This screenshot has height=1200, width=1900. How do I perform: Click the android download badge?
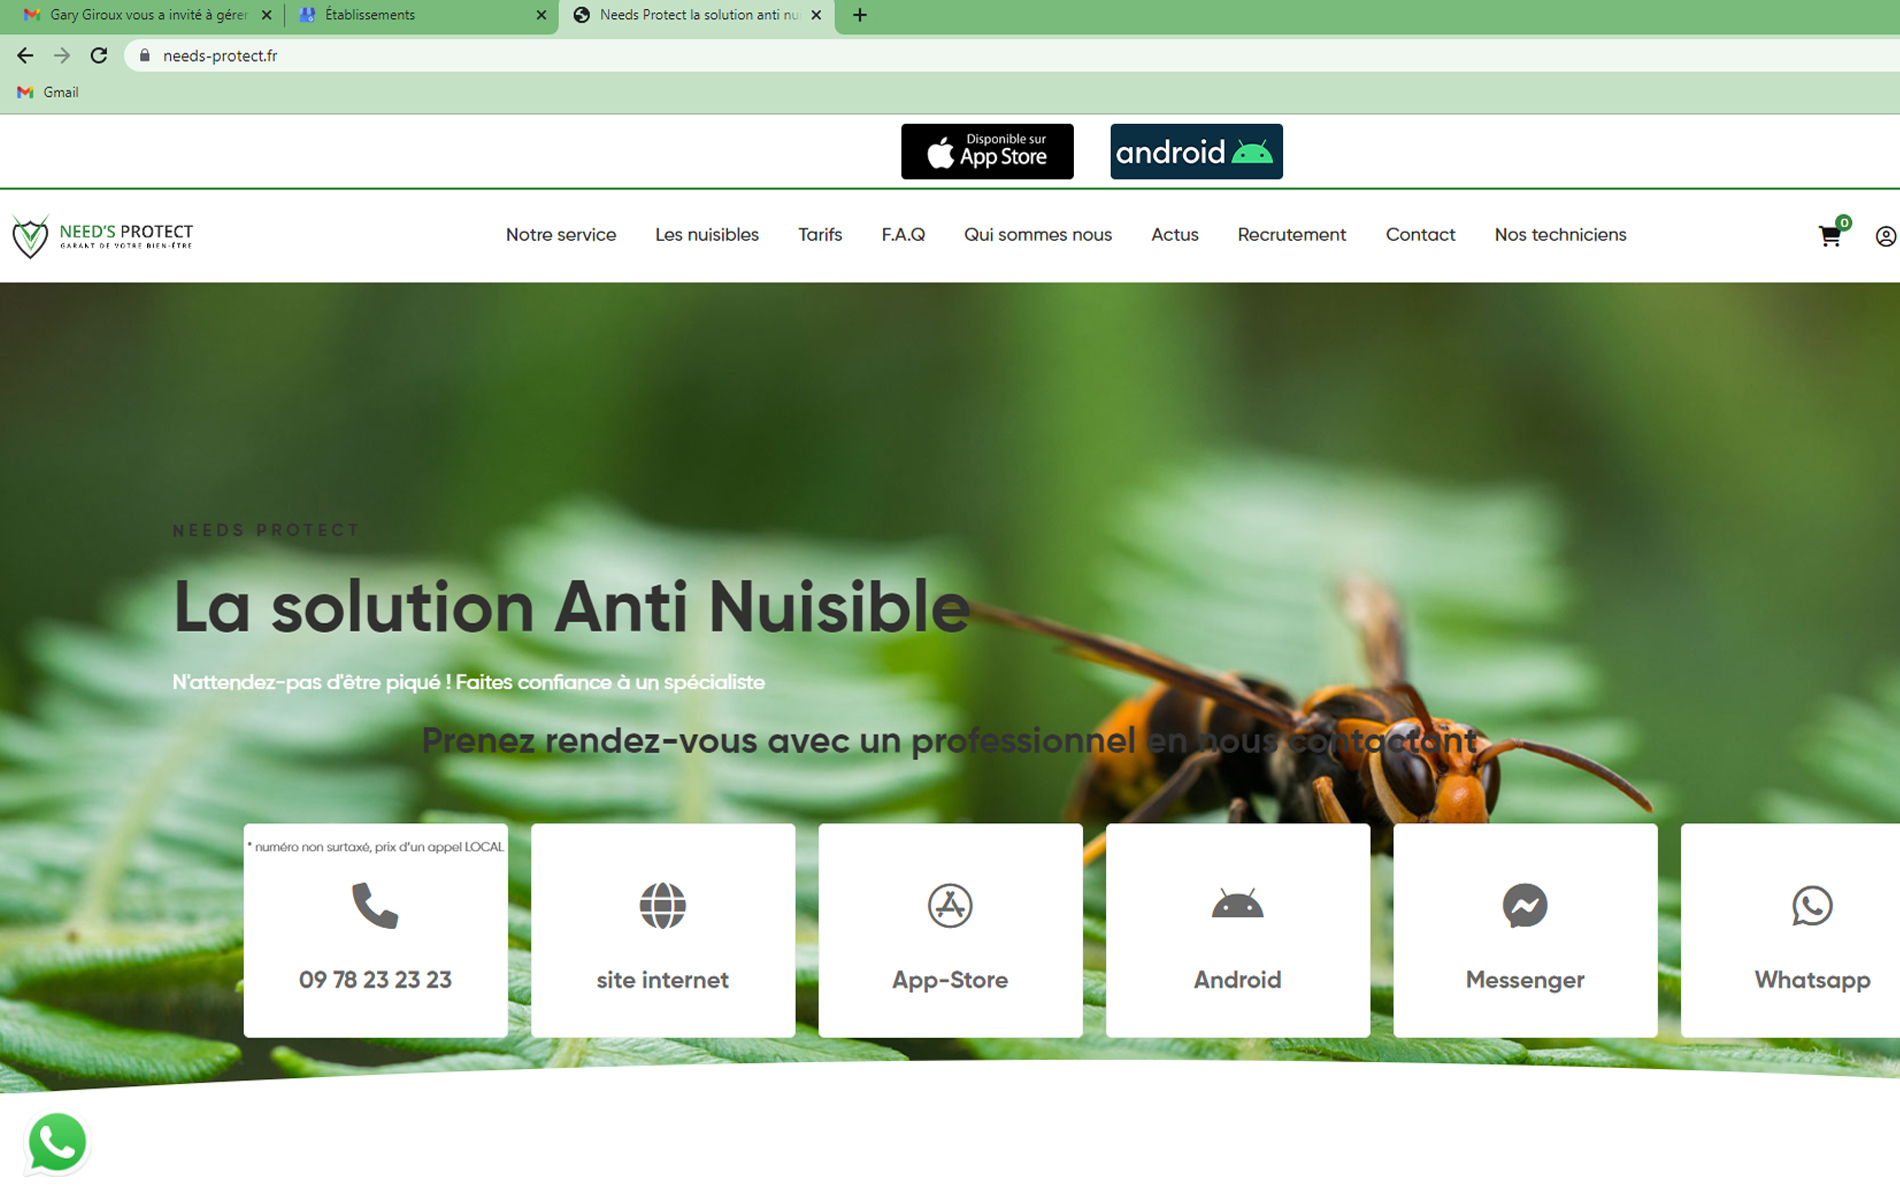click(1195, 152)
